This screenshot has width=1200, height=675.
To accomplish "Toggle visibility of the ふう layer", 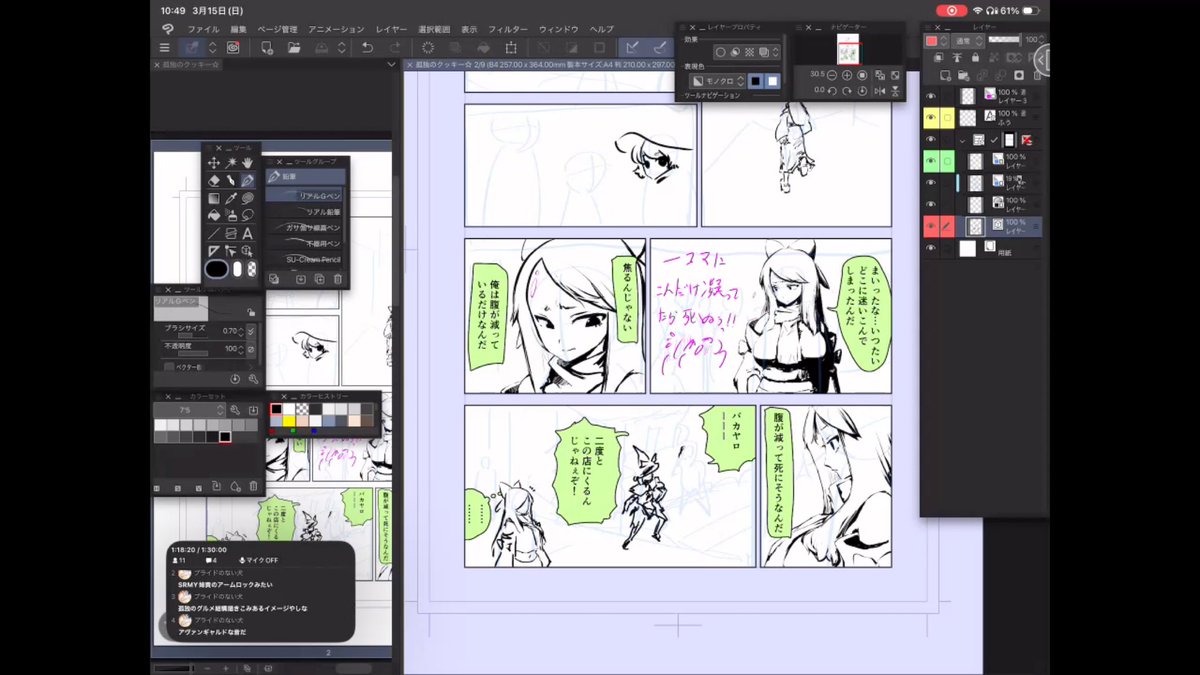I will 929,116.
